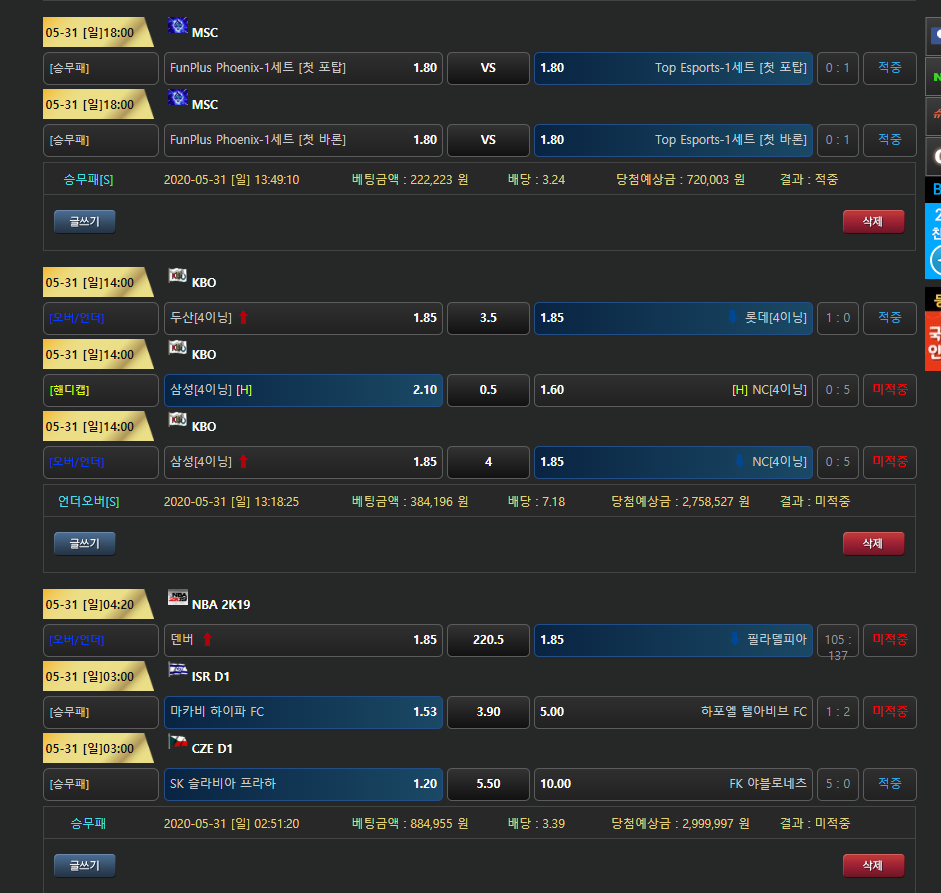This screenshot has width=941, height=893.
Task: Click the 핸디캡 label on 삼성 row
Action: 101,390
